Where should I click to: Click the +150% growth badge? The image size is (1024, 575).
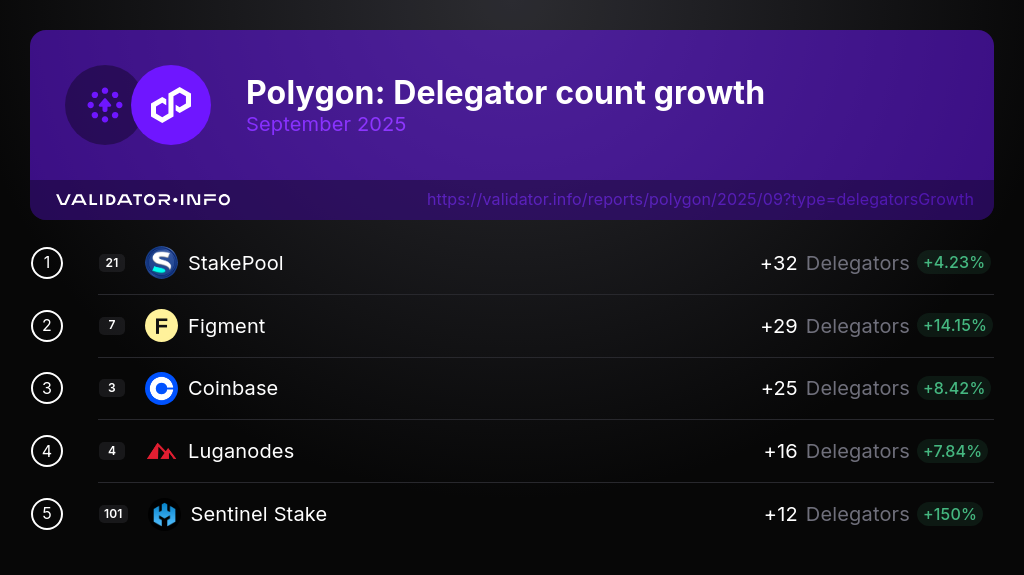coord(950,514)
